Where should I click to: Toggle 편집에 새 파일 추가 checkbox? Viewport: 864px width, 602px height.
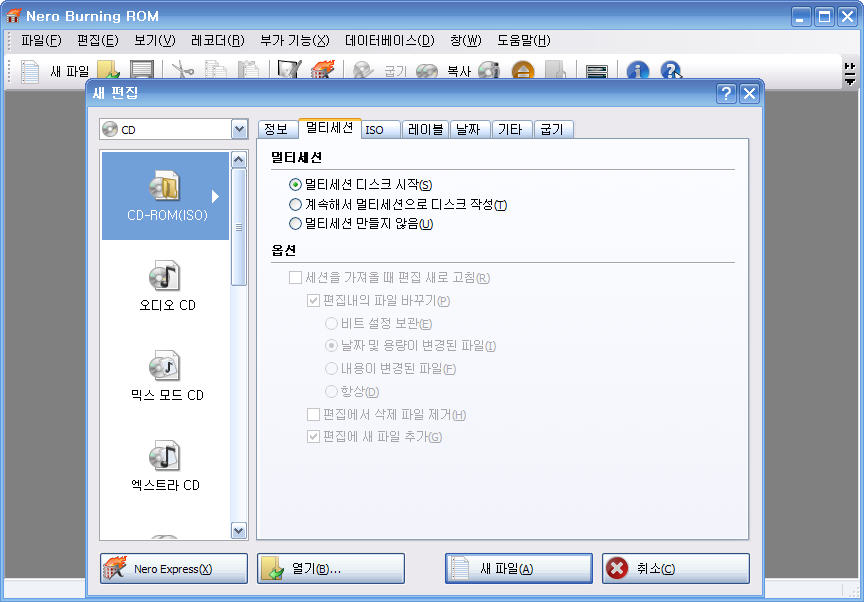tap(313, 436)
